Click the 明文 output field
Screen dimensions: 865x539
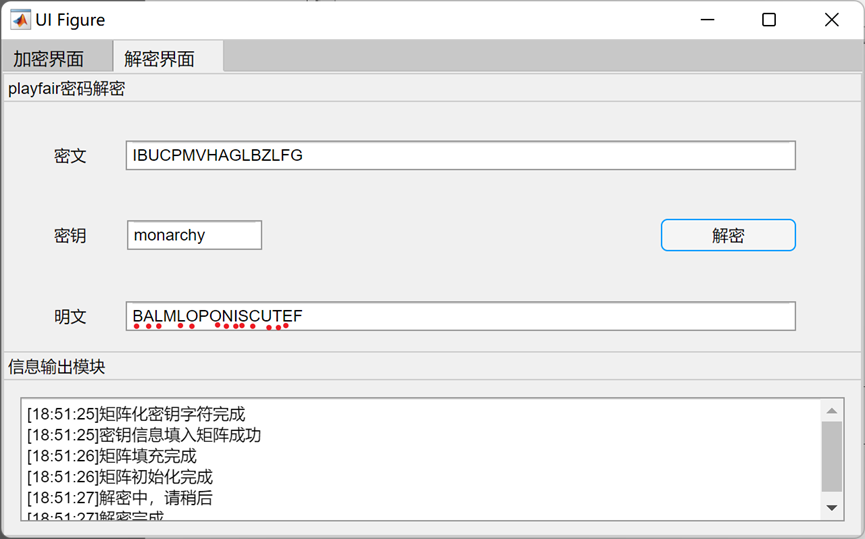pos(461,316)
